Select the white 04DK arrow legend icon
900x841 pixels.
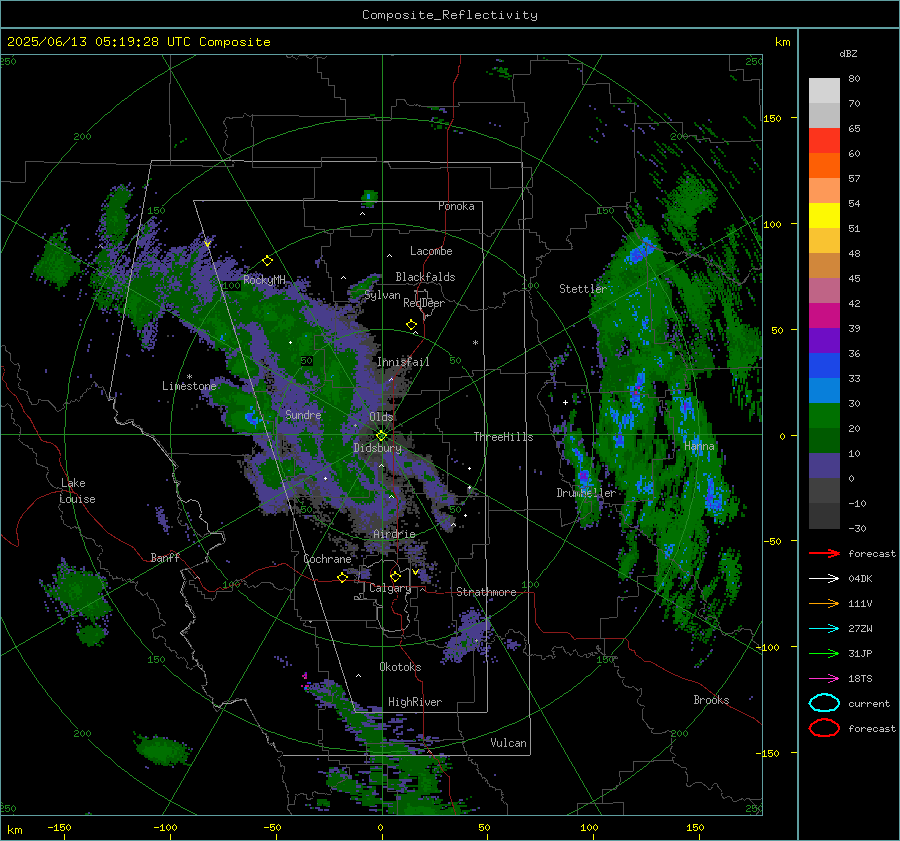(824, 579)
